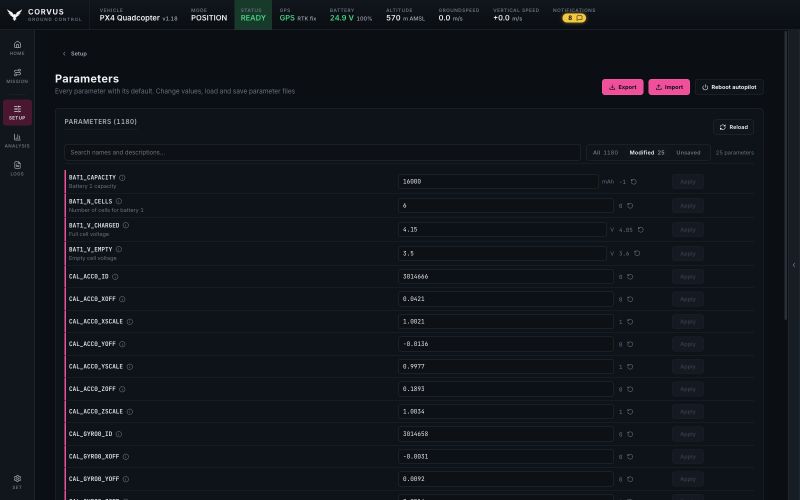Reset CAL_ACC0_XSCALE to its default

630,322
